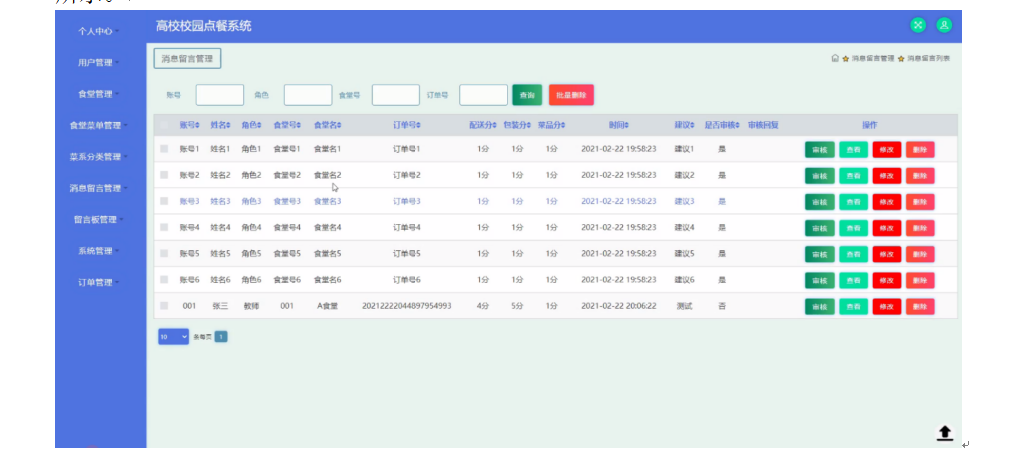Focus the 订单号 filter input field
The width and height of the screenshot is (1014, 453).
tap(483, 95)
